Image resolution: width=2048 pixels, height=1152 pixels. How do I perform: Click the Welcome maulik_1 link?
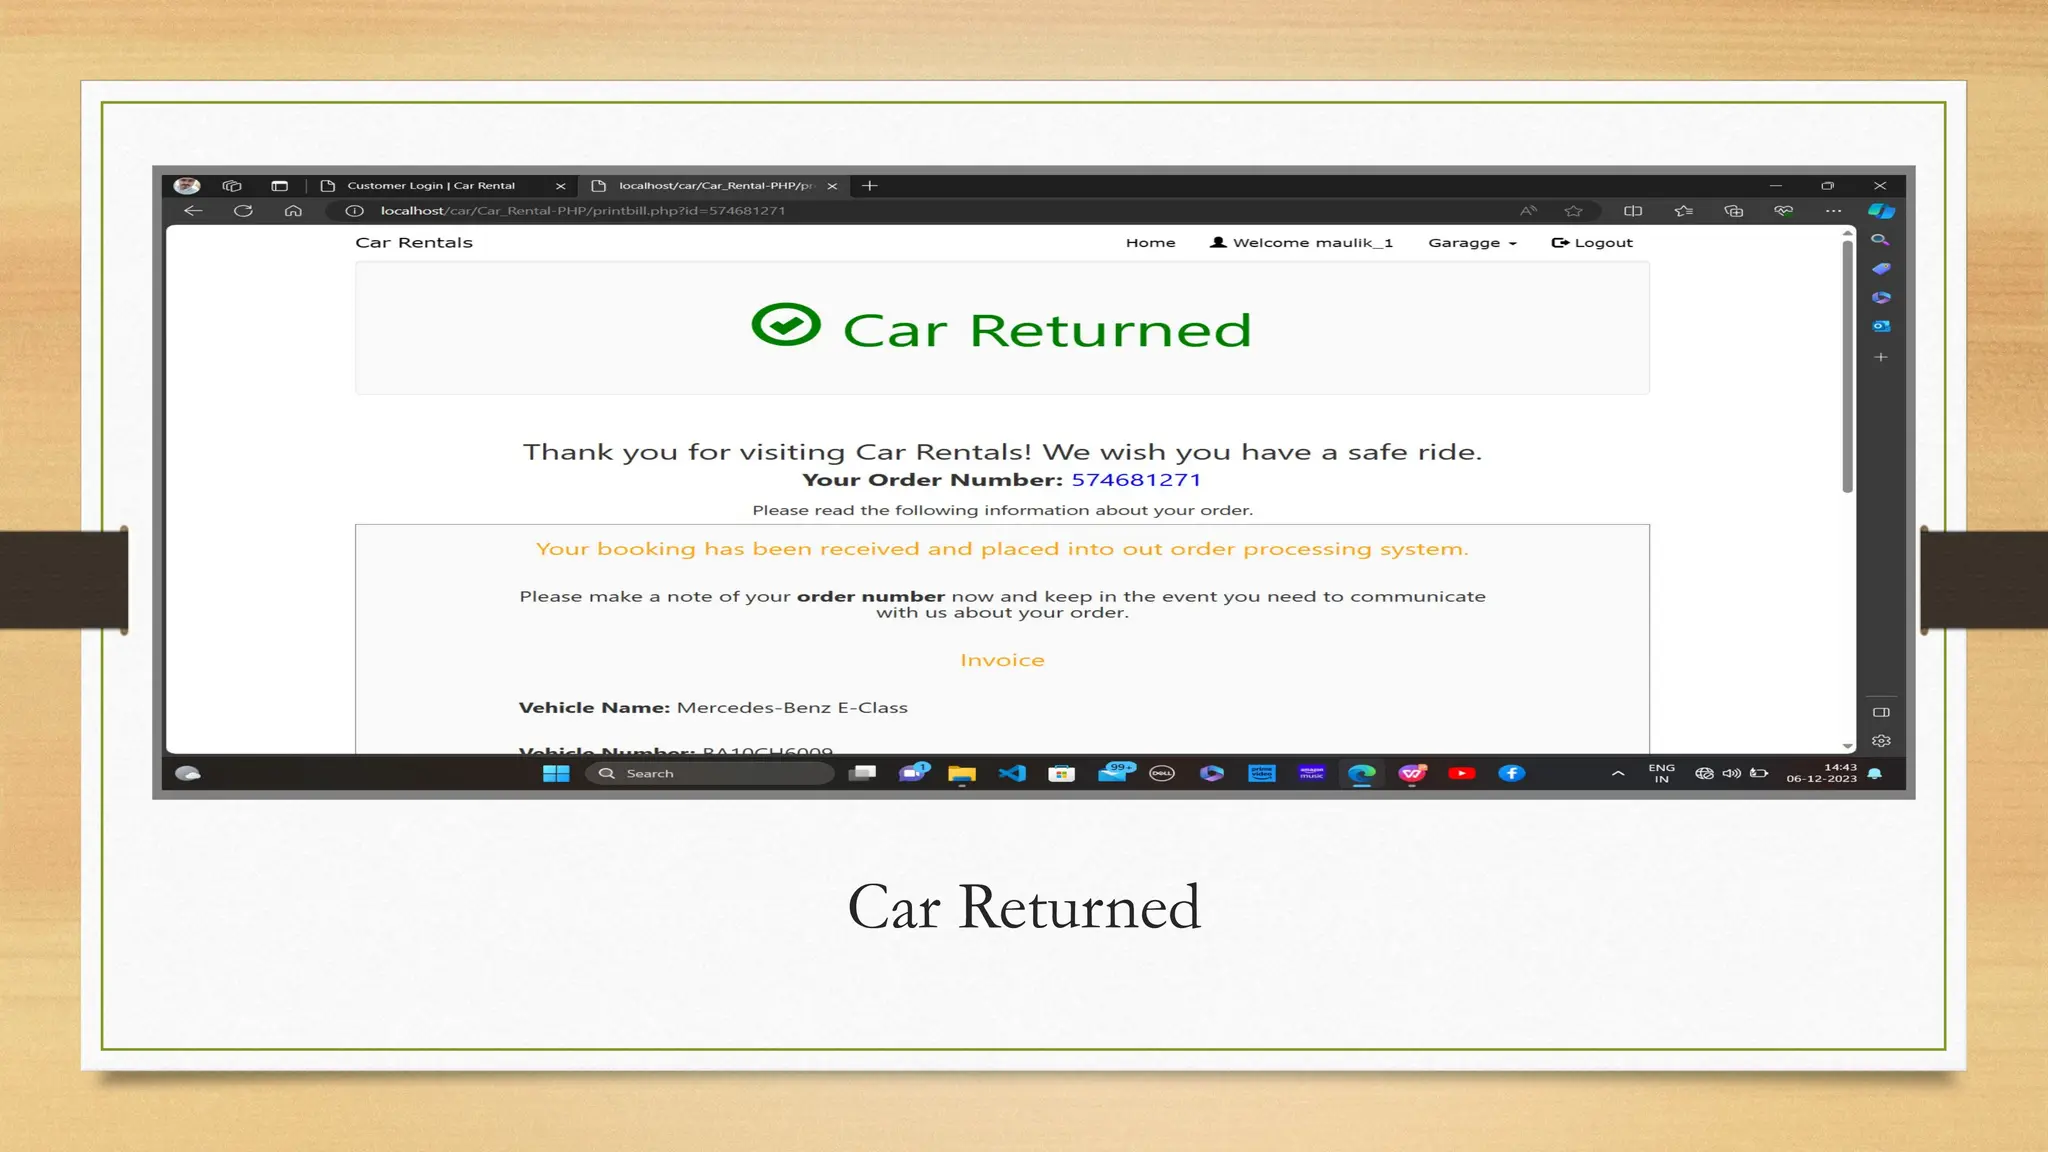tap(1301, 243)
